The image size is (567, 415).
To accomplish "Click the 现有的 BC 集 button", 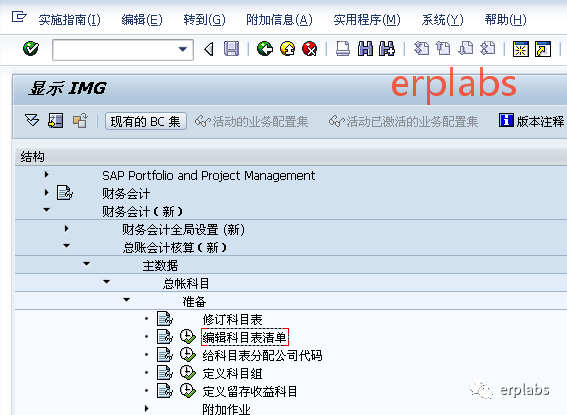I will click(146, 121).
